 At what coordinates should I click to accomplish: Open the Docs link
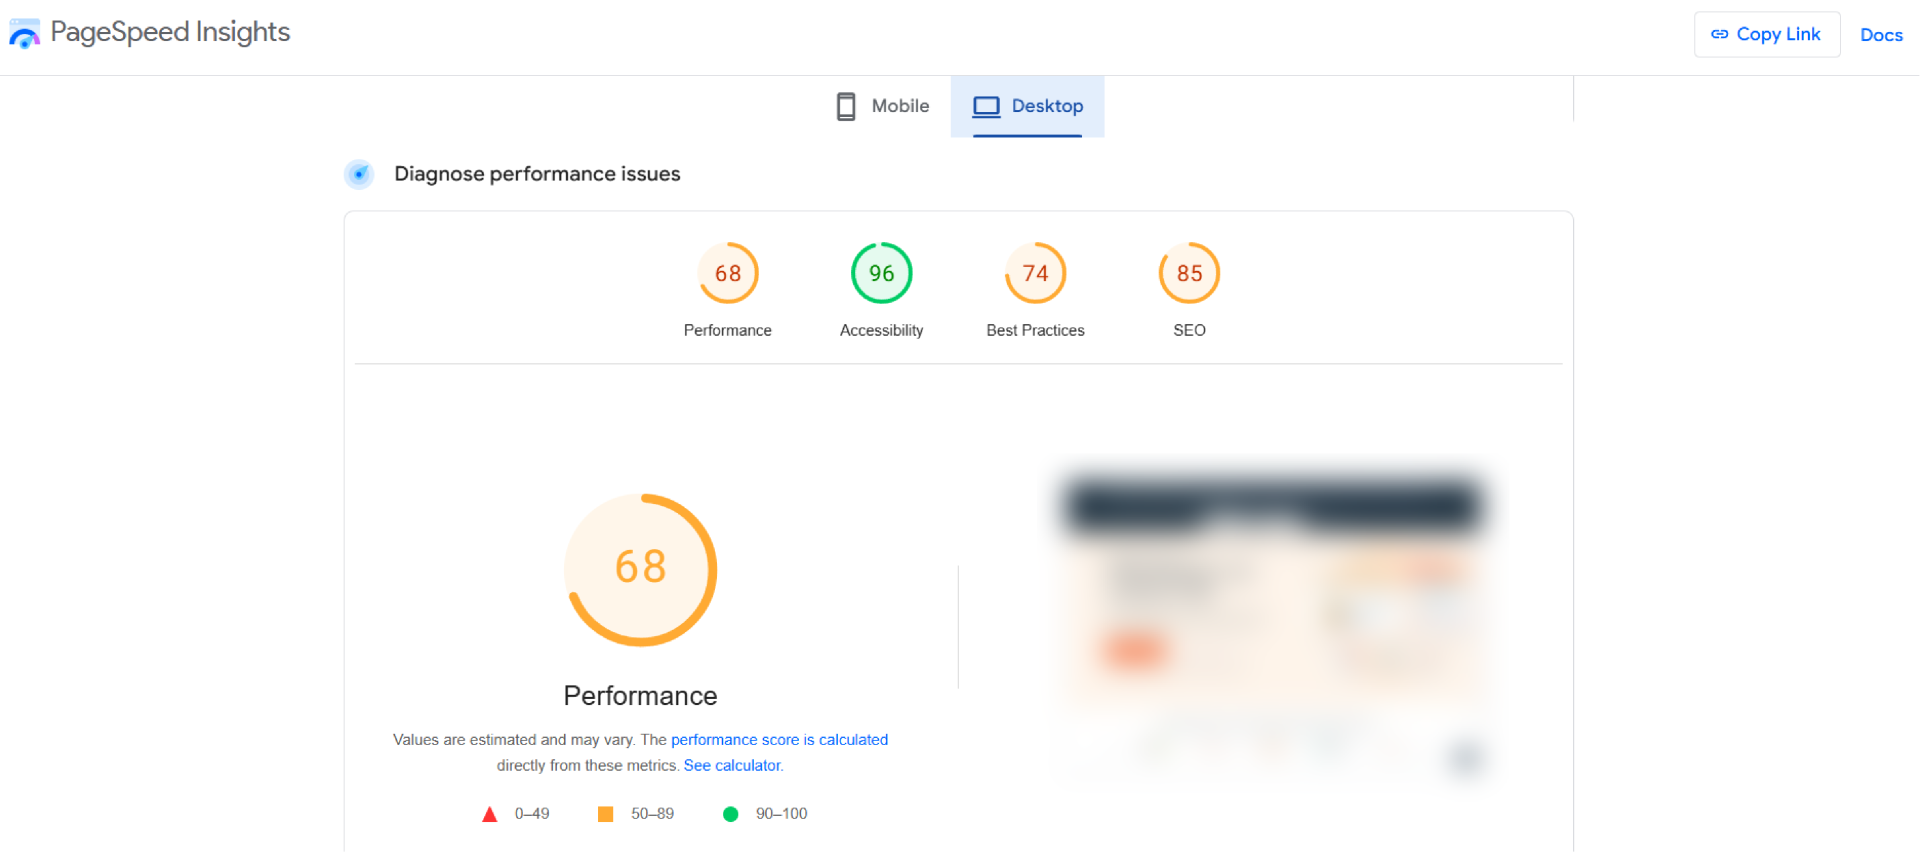point(1880,35)
